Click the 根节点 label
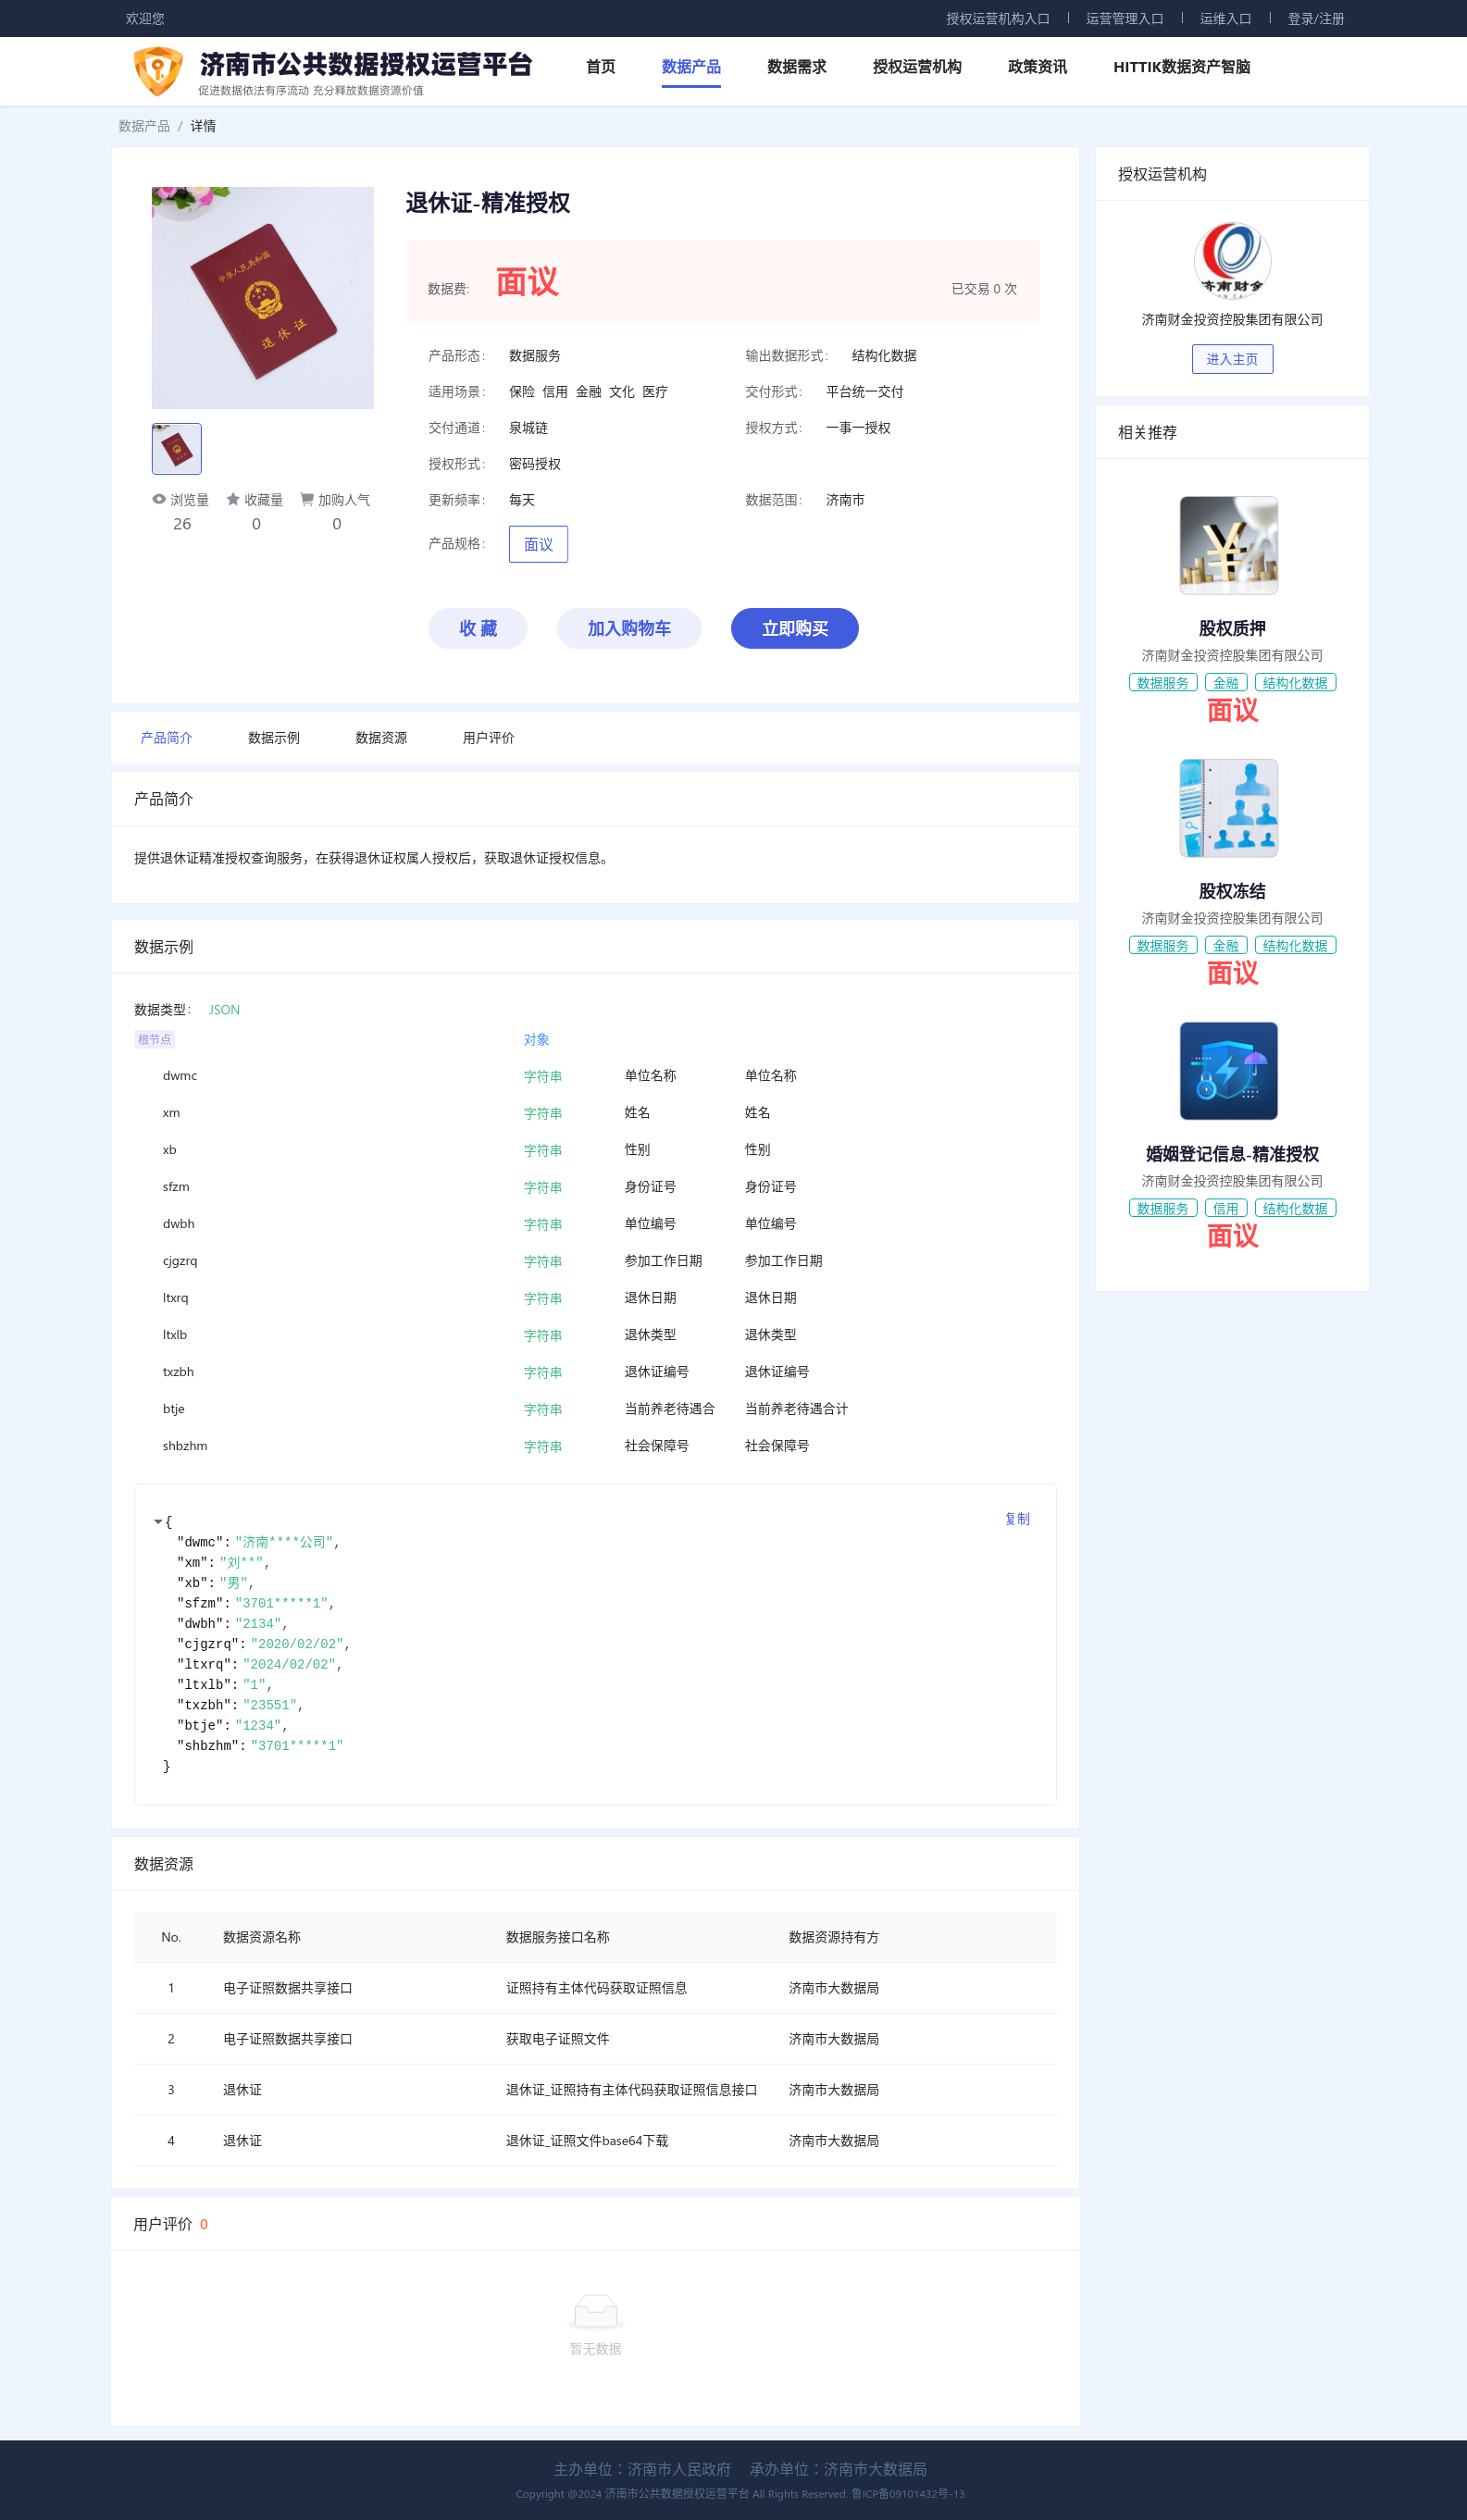This screenshot has width=1467, height=2520. pyautogui.click(x=155, y=1039)
